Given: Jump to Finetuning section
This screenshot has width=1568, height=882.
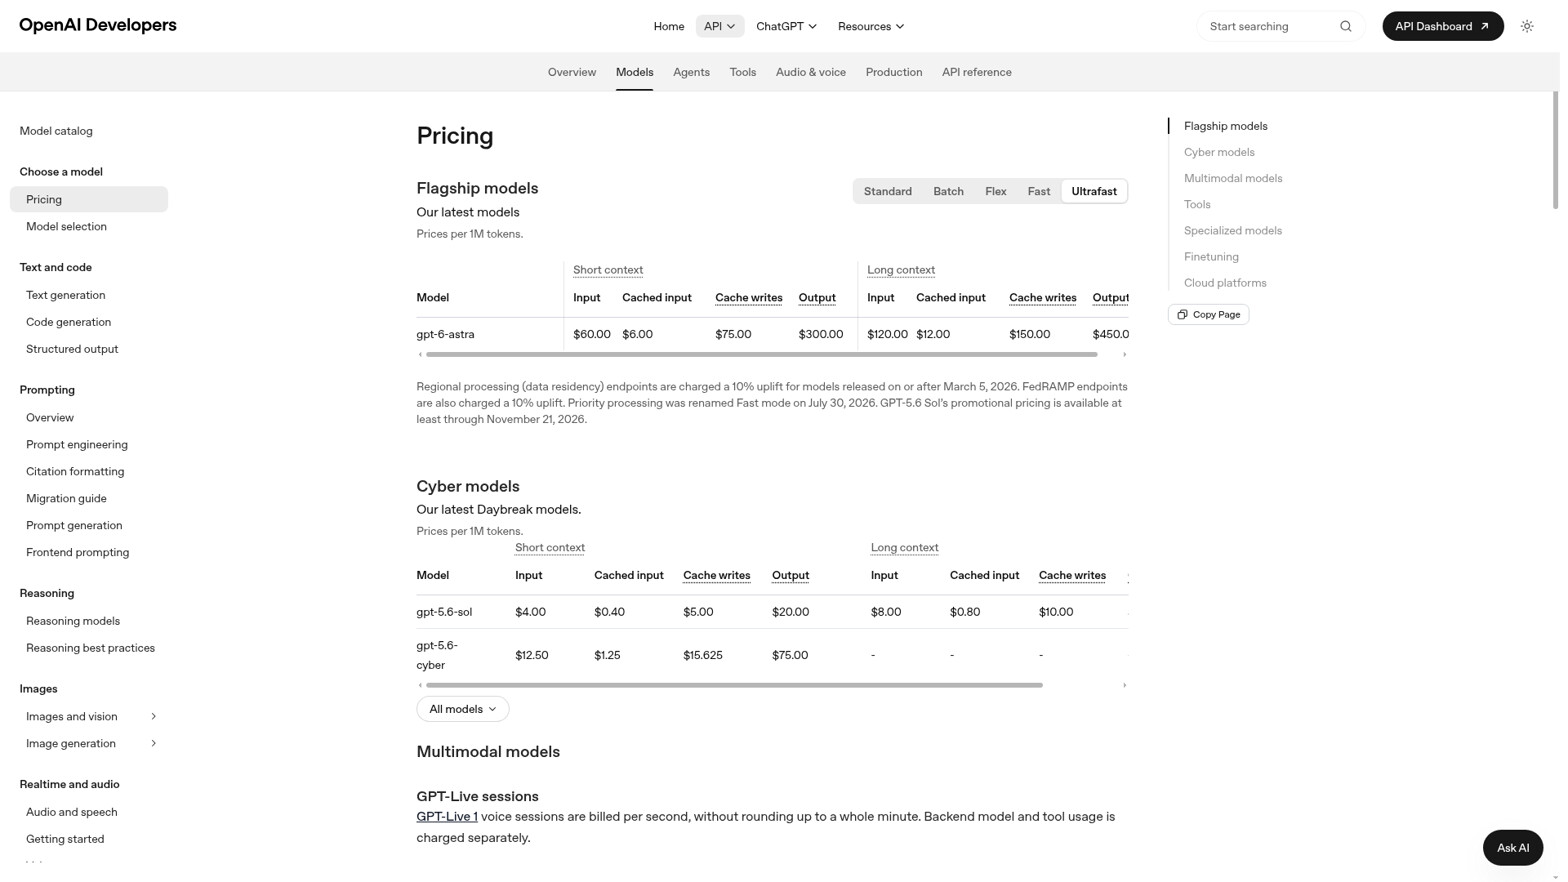Looking at the screenshot, I should [x=1210, y=257].
